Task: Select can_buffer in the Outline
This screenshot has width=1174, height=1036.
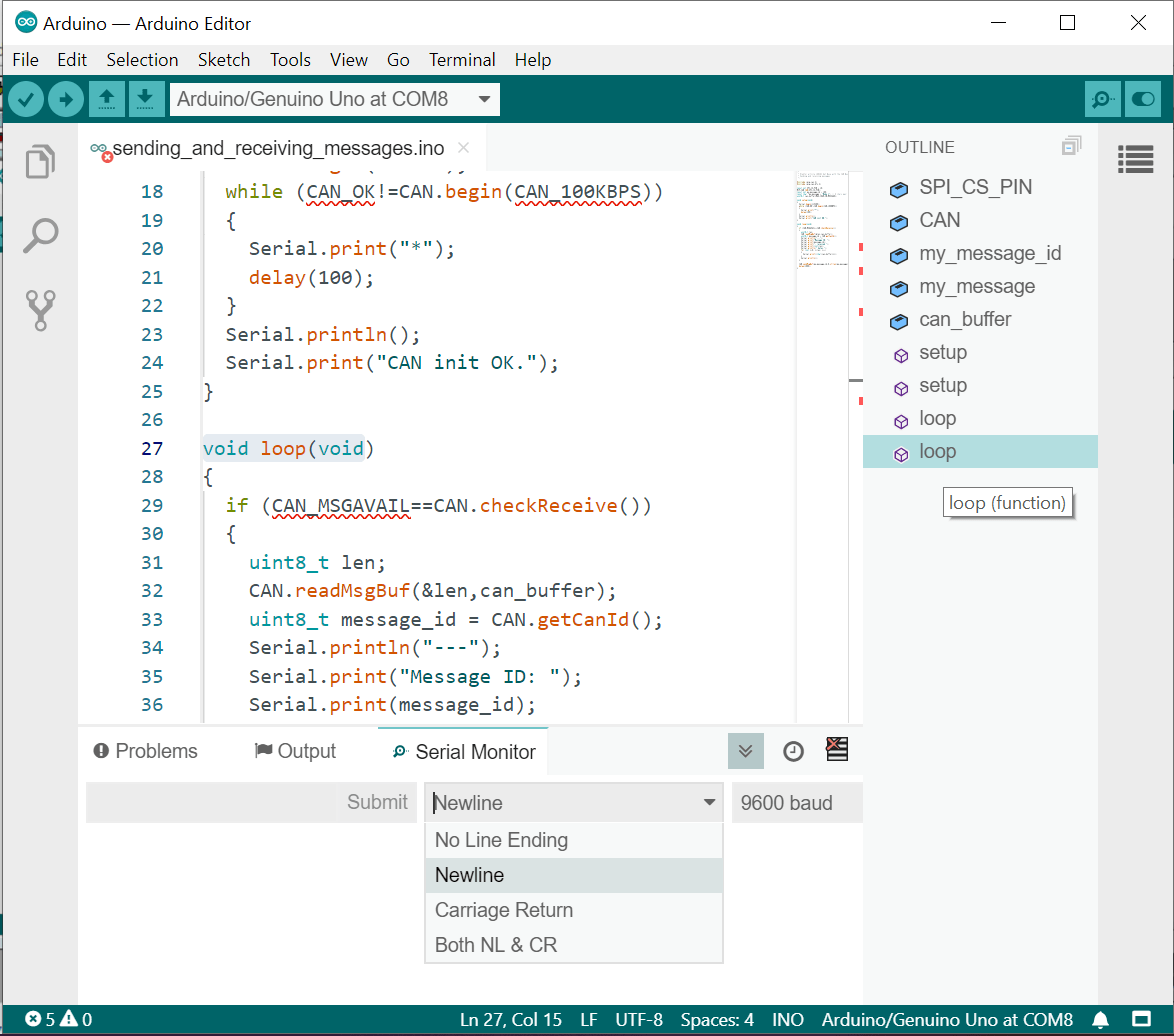Action: coord(980,319)
